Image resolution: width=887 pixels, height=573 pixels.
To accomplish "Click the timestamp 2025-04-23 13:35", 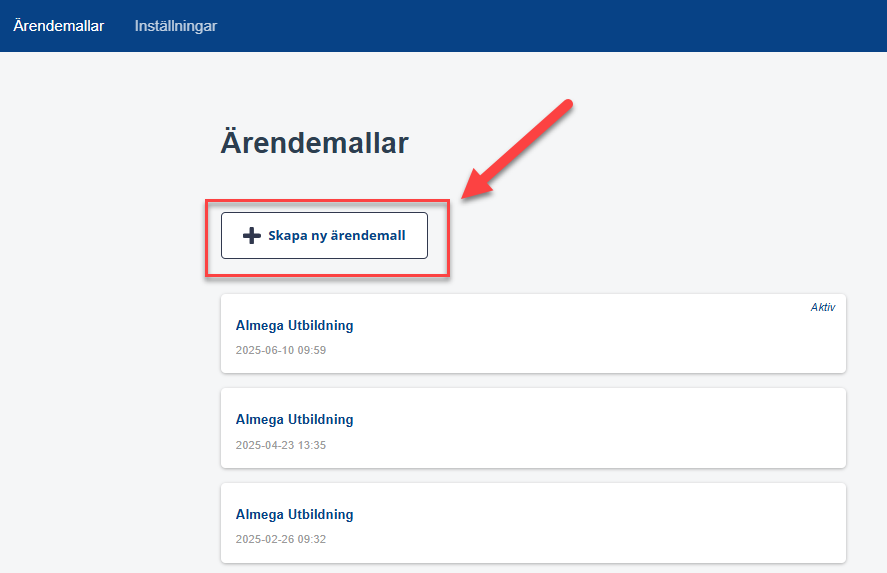I will click(281, 445).
